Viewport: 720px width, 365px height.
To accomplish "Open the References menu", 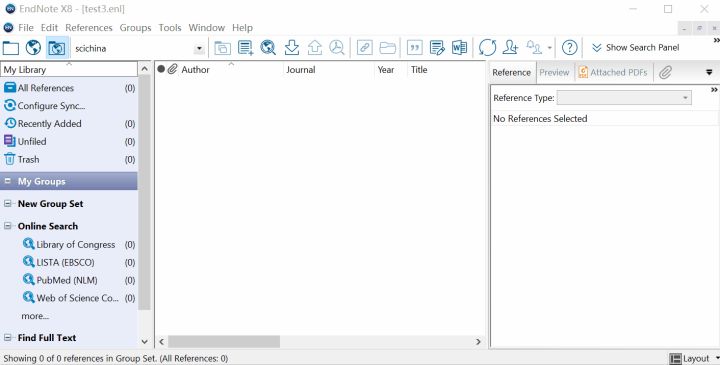I will point(89,28).
